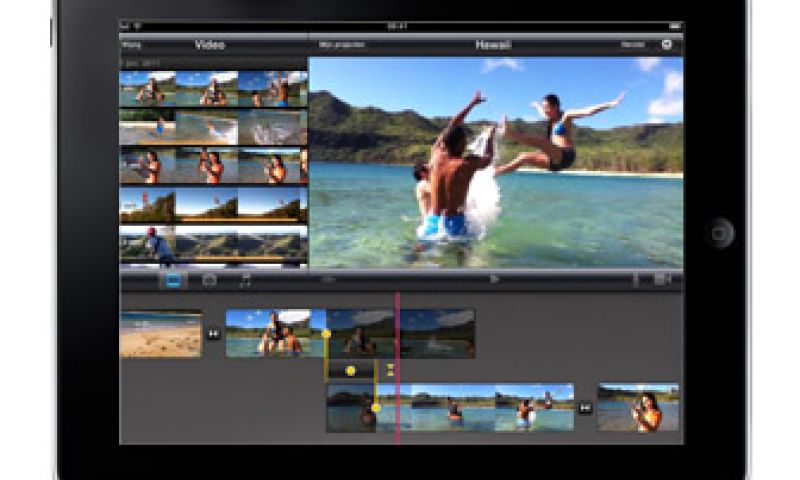Tap the text button left of the gear
The width and height of the screenshot is (800, 480).
(x=633, y=44)
